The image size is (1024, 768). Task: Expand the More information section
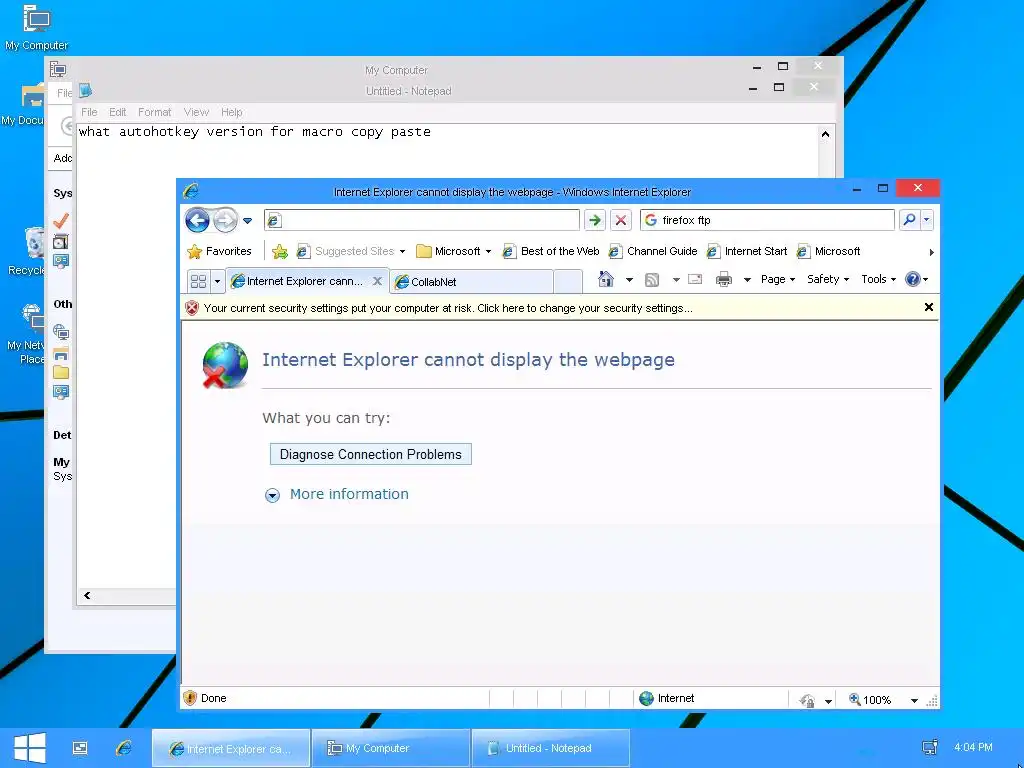pyautogui.click(x=272, y=496)
